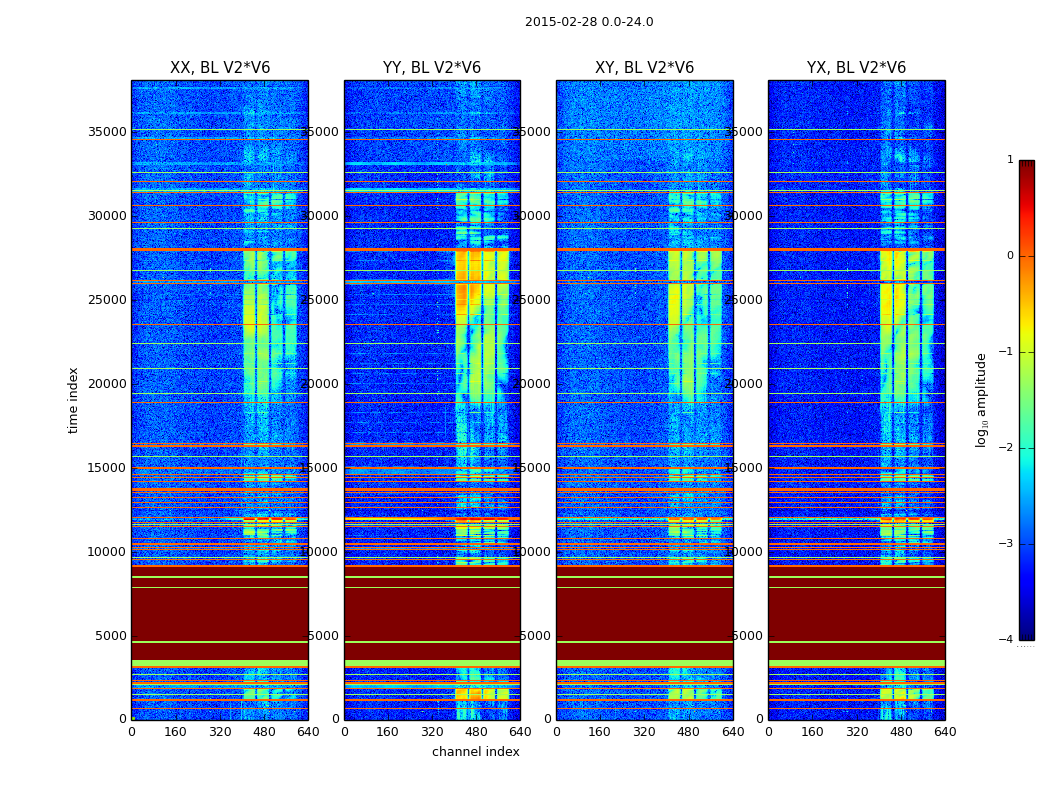Click the 480 x-tick label under YX plot
The height and width of the screenshot is (800, 1050).
click(901, 732)
